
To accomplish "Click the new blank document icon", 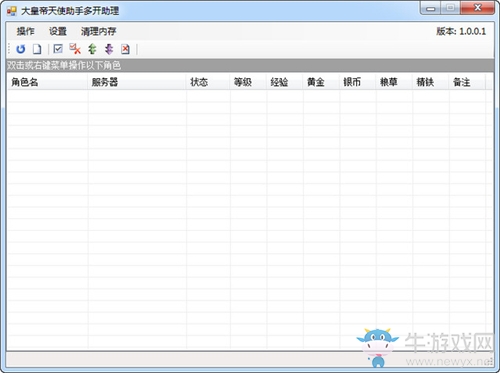I will 37,49.
